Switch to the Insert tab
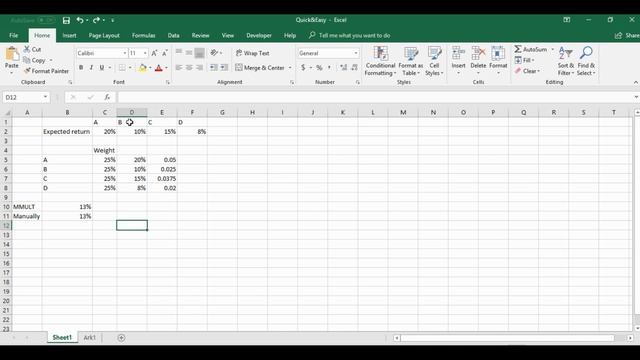 69,36
